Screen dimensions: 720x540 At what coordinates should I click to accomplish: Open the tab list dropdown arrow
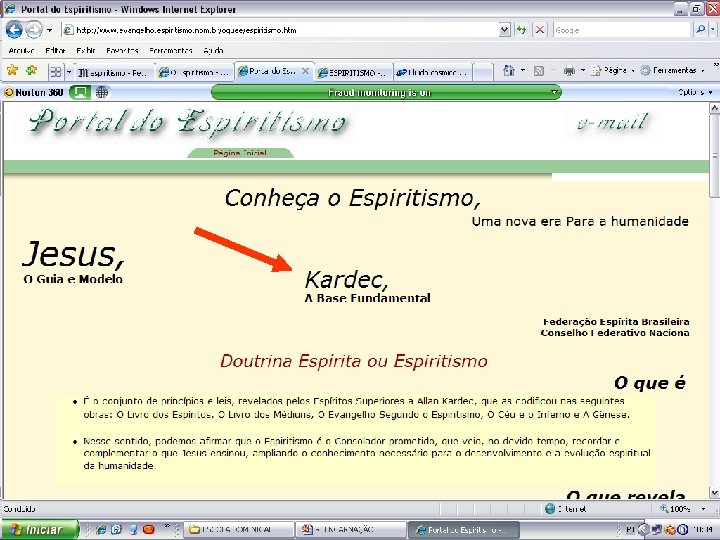coord(69,72)
